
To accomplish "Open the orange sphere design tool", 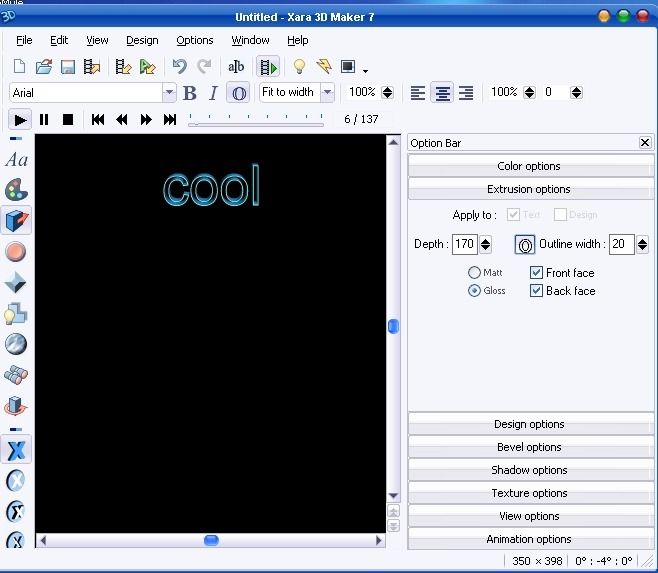I will (16, 252).
